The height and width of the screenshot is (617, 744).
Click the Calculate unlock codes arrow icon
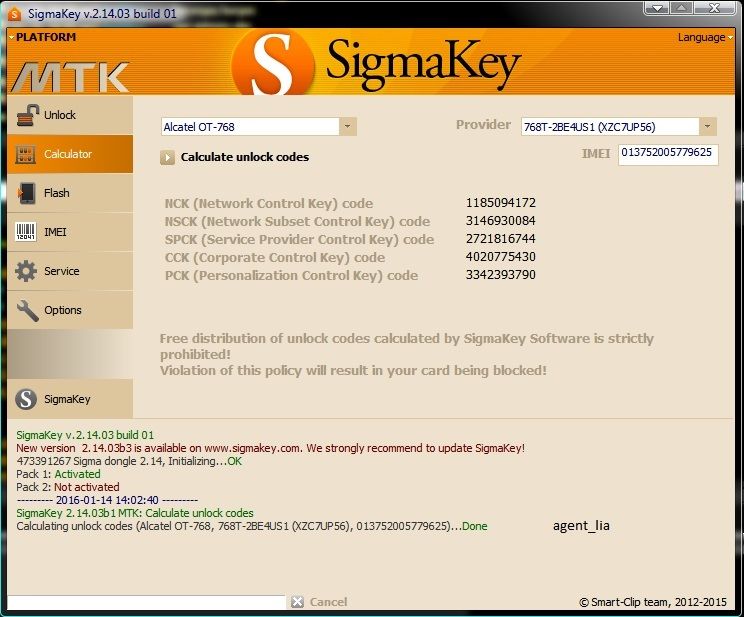[x=167, y=157]
